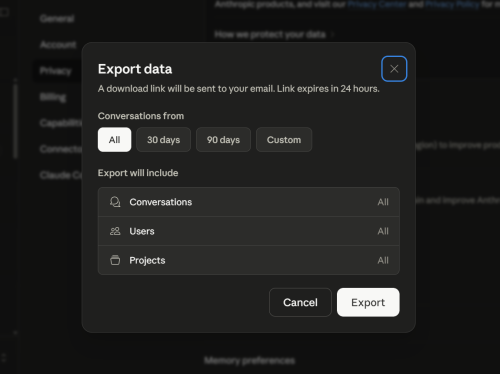The height and width of the screenshot is (374, 500).
Task: Click the 'Conversations from' label
Action: [x=141, y=116]
